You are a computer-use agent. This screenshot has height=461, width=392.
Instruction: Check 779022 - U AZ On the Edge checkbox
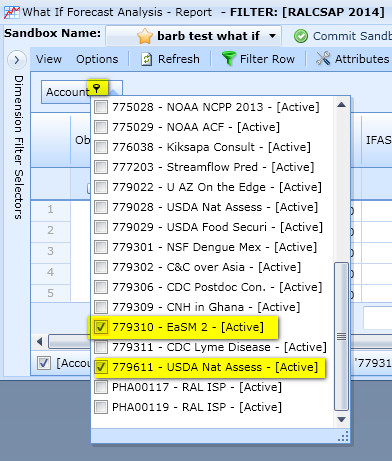tap(101, 187)
